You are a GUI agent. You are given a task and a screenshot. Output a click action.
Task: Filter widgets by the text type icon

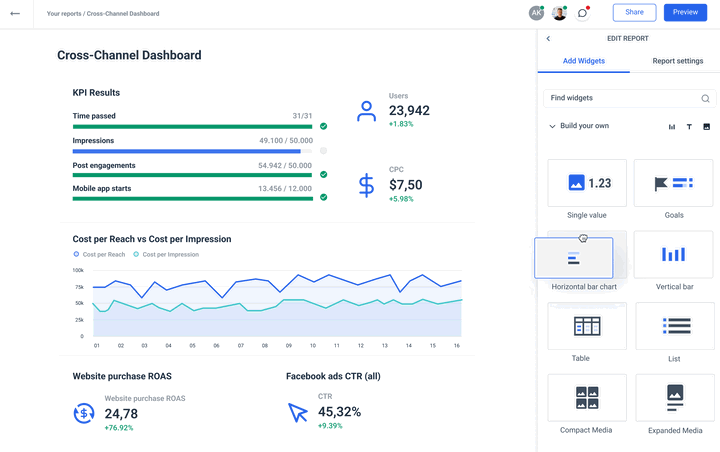click(689, 127)
